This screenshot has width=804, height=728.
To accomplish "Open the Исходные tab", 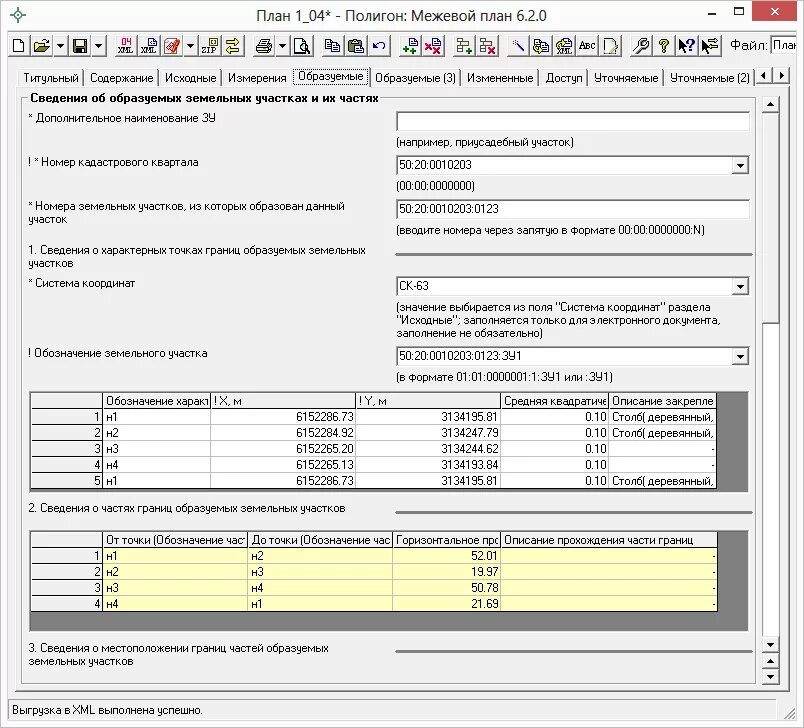I will pyautogui.click(x=190, y=78).
